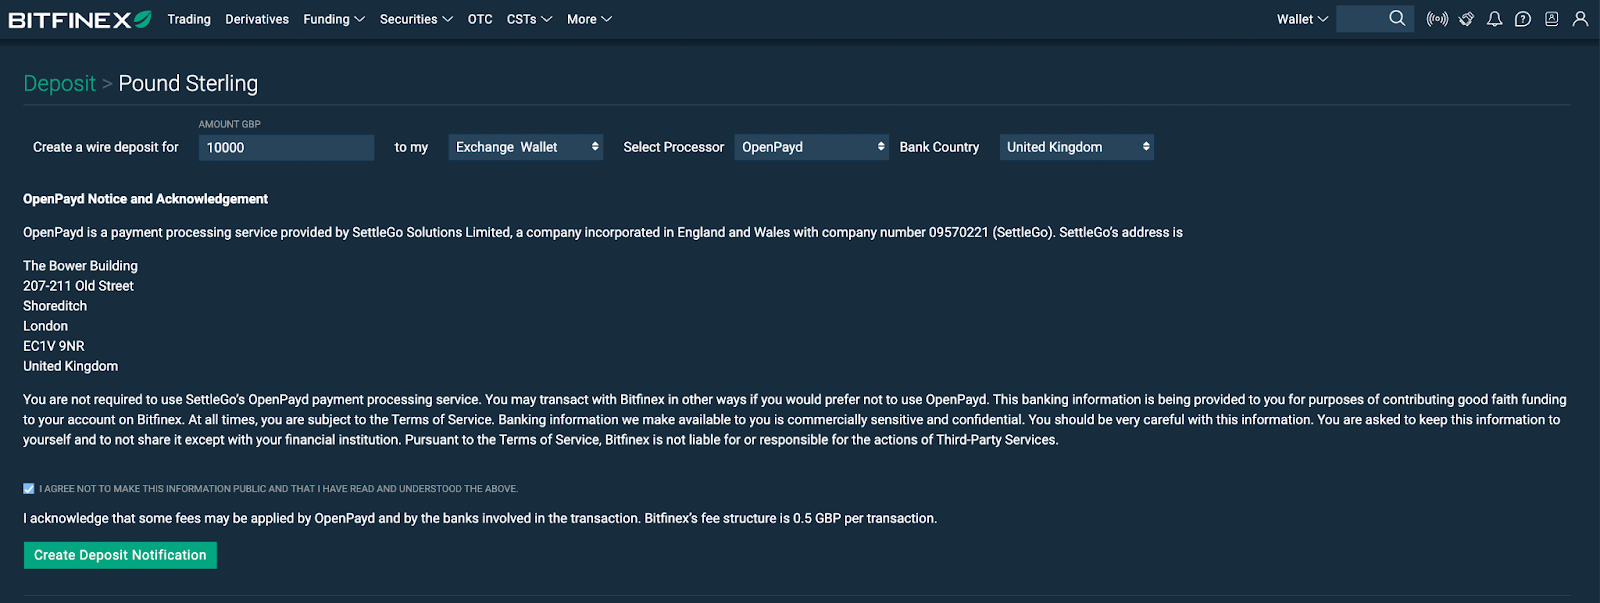Click the fee acknowledgement sentence
The width and height of the screenshot is (1600, 603).
pos(480,518)
